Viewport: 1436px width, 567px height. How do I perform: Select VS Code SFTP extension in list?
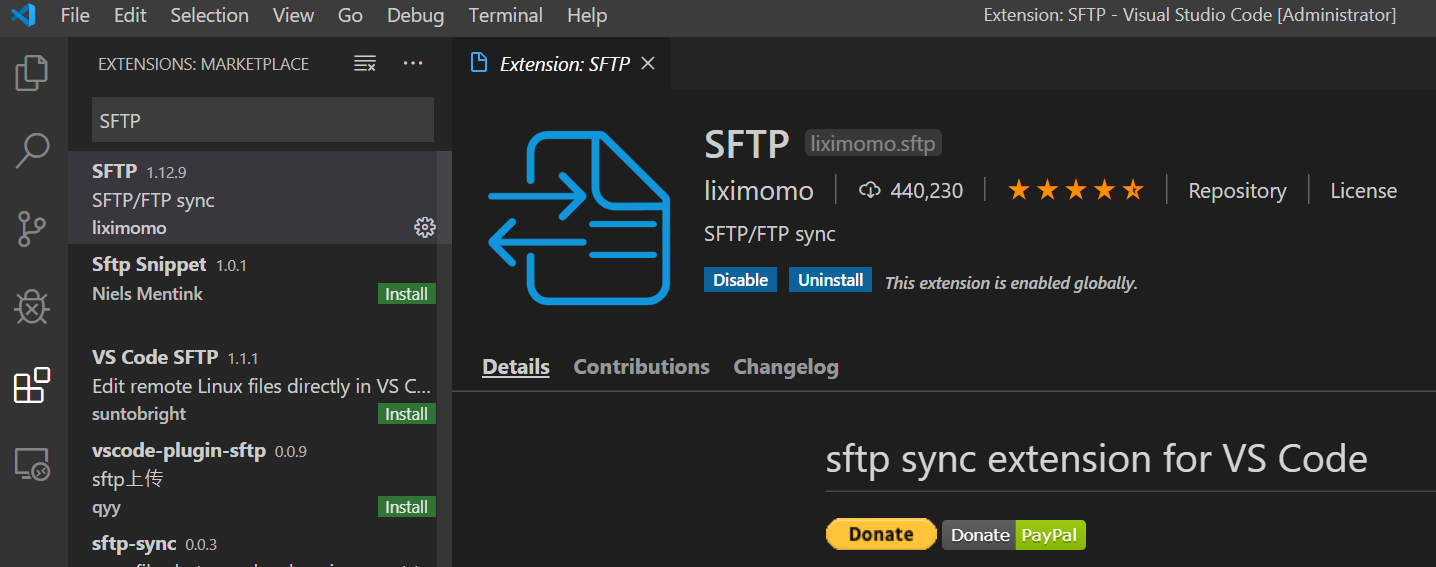260,385
